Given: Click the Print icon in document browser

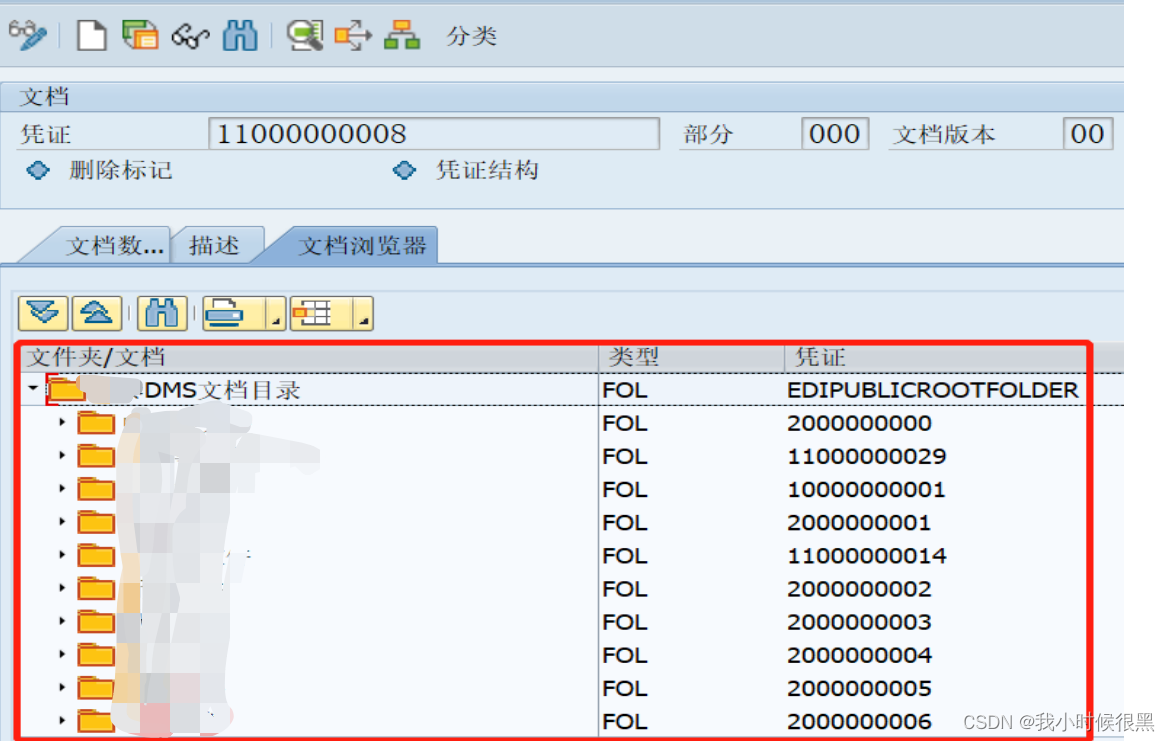Looking at the screenshot, I should 227,313.
